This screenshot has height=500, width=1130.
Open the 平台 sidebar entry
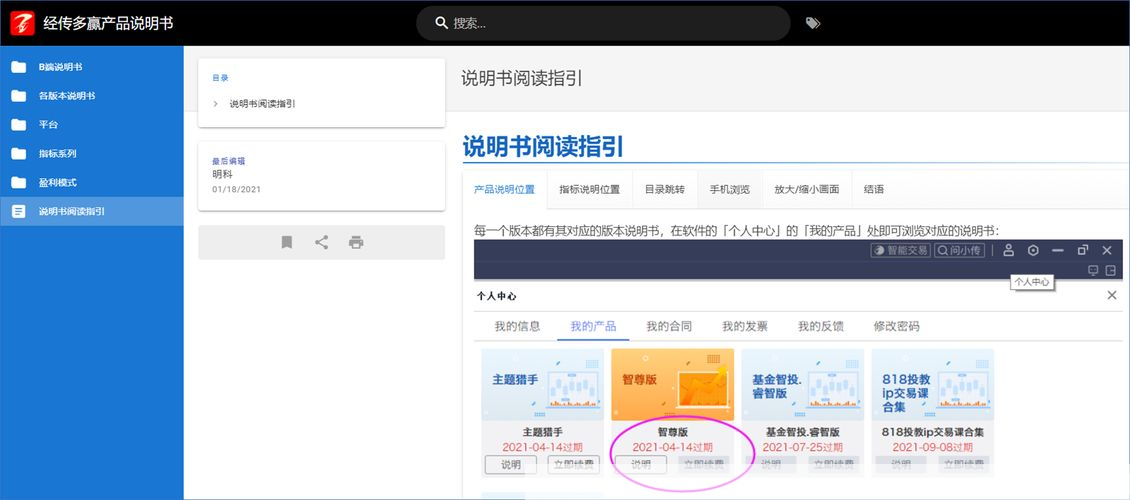[92, 125]
